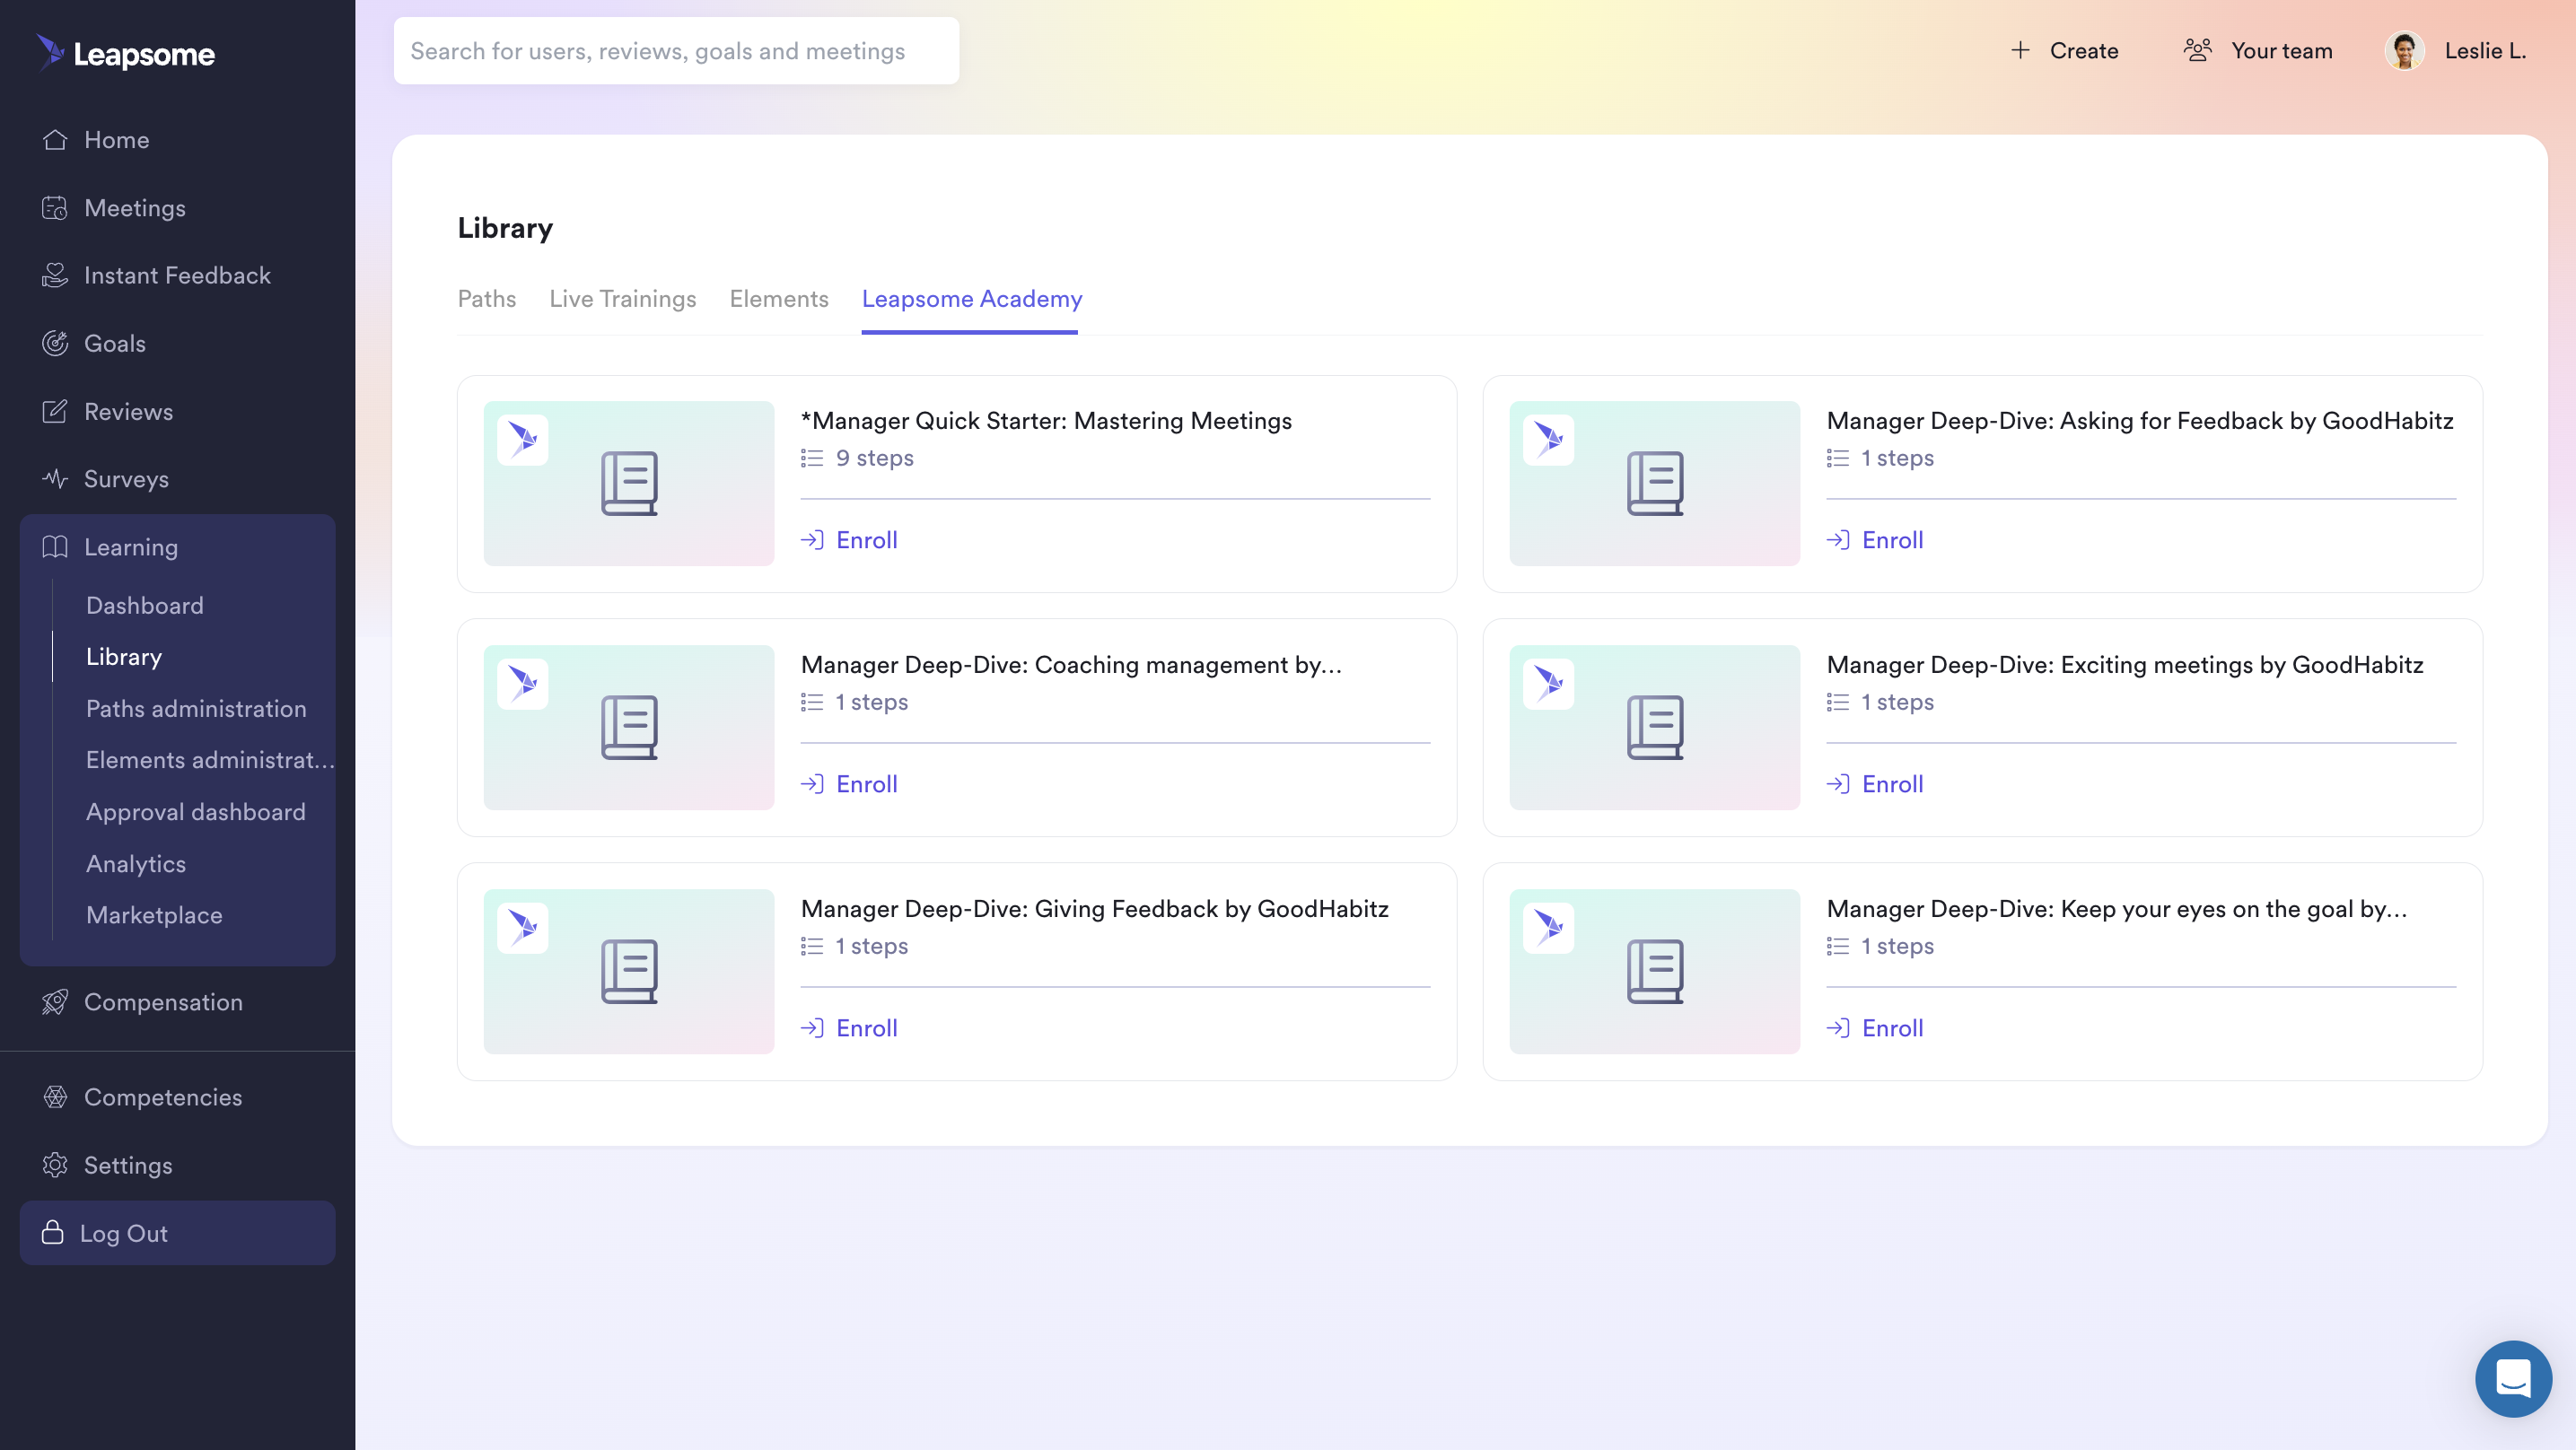Screen dimensions: 2576x1450
Task: Enroll in Giving Feedback
Action: pos(849,1028)
